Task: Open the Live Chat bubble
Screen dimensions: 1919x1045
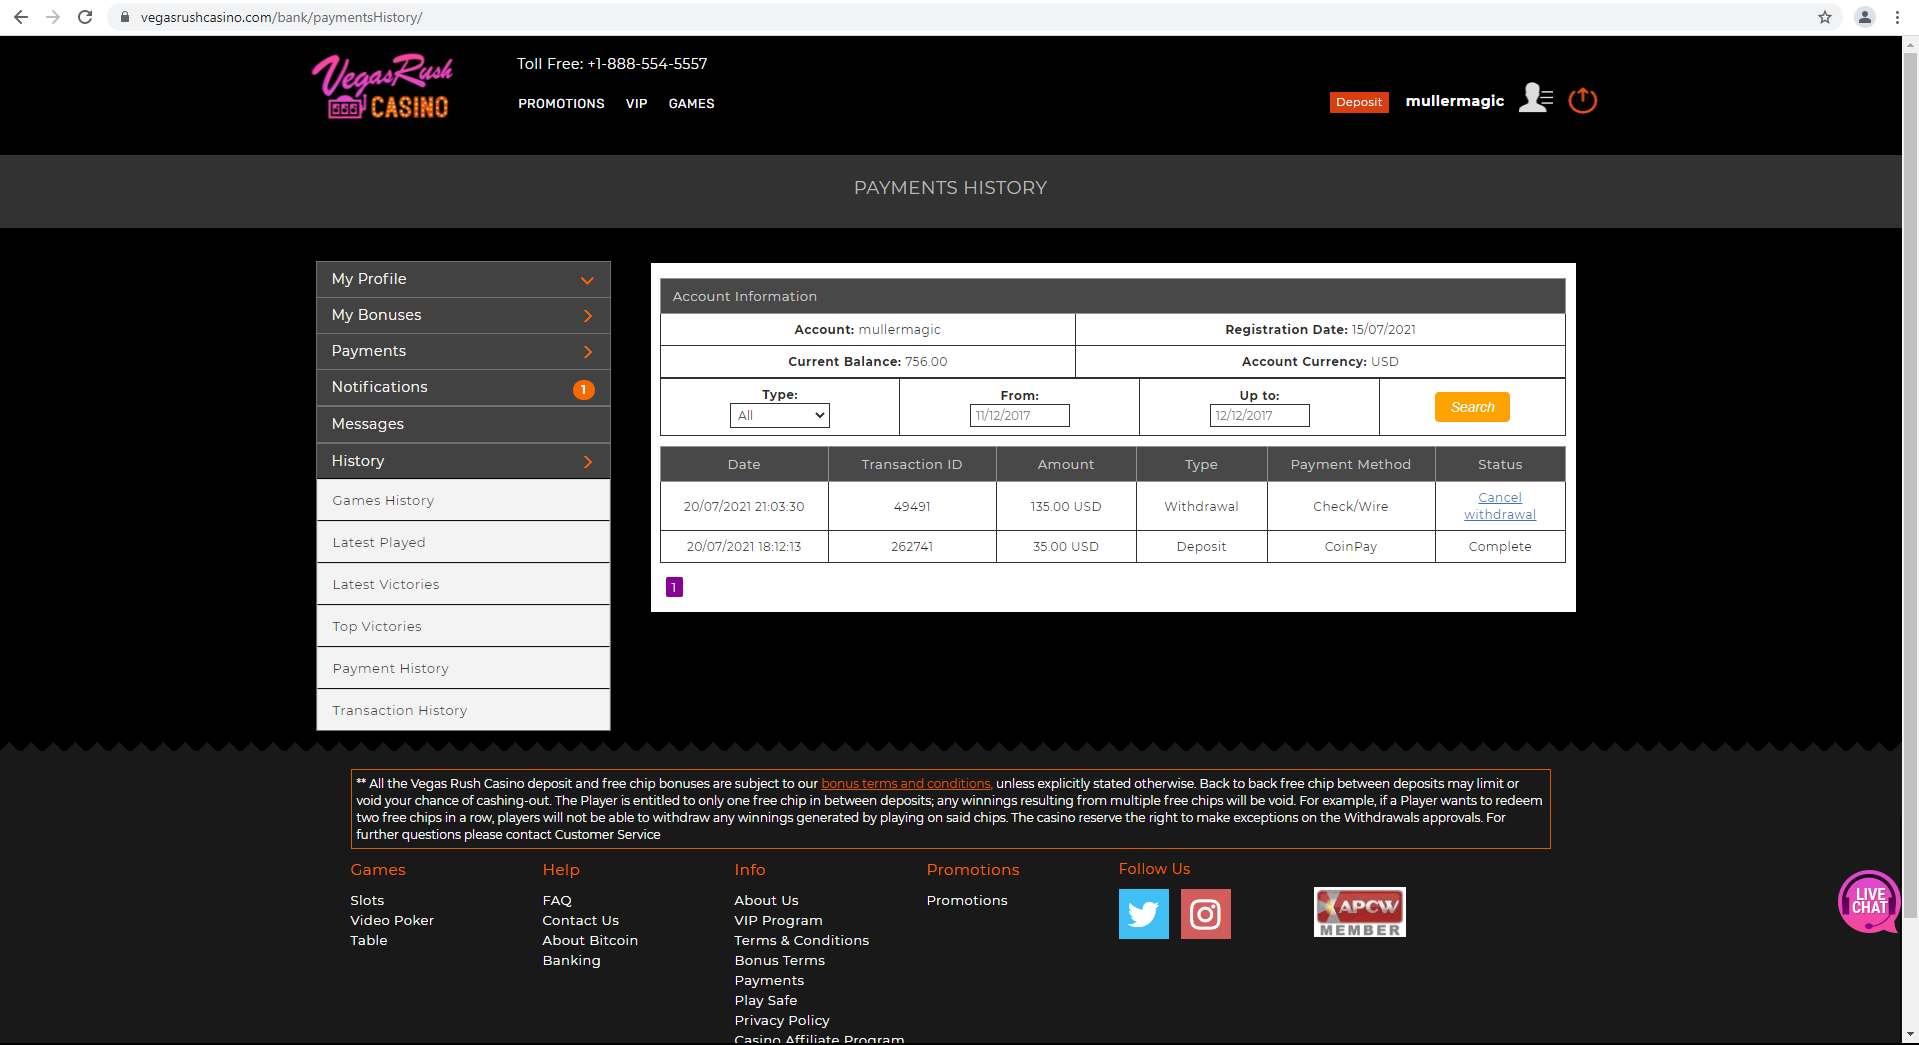Action: (1867, 901)
